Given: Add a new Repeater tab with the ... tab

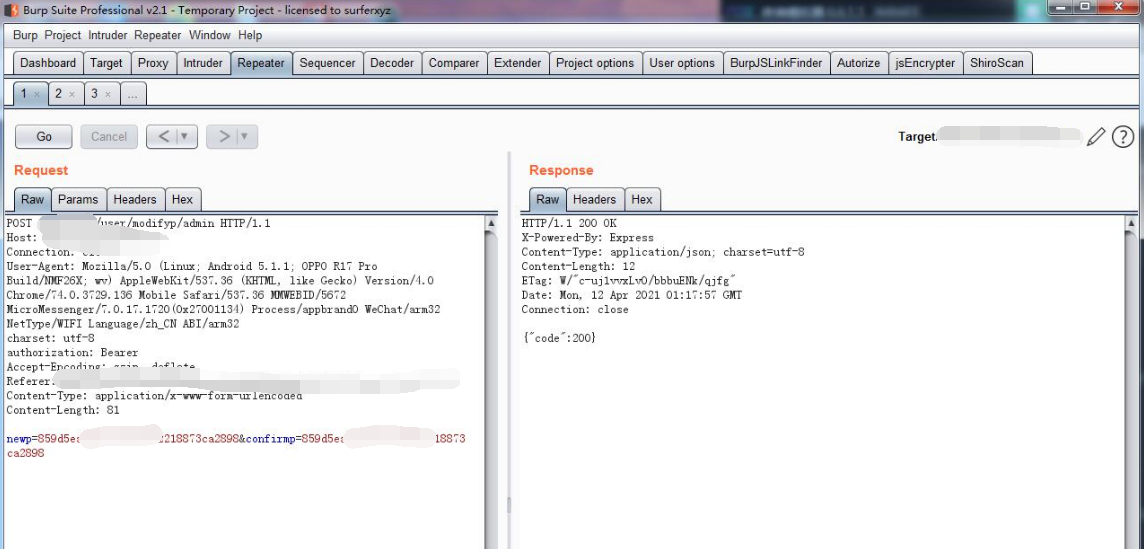Looking at the screenshot, I should pyautogui.click(x=134, y=94).
